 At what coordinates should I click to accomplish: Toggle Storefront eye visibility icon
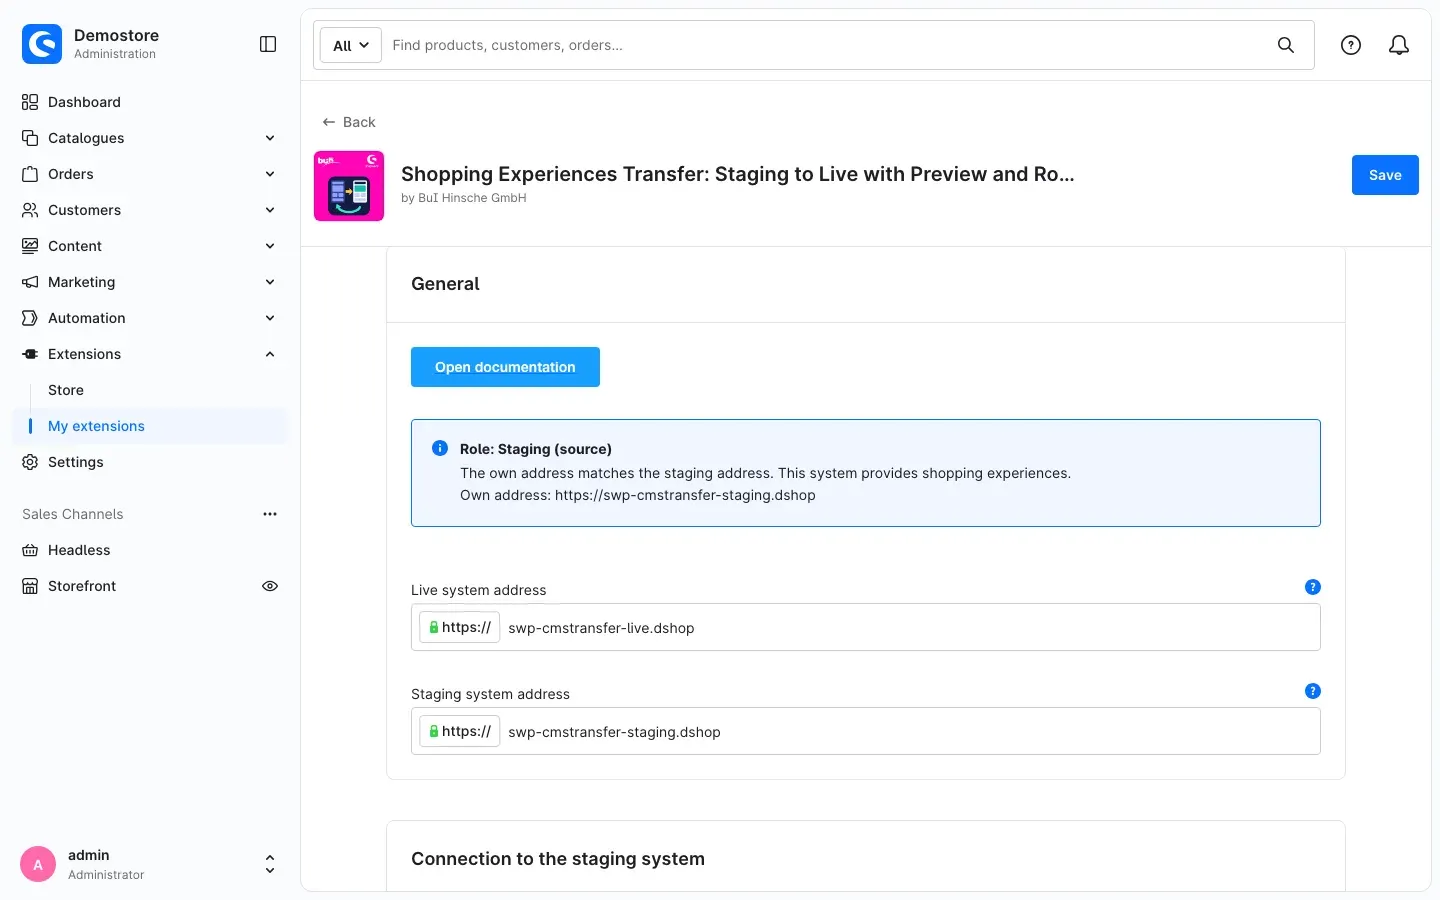point(270,586)
